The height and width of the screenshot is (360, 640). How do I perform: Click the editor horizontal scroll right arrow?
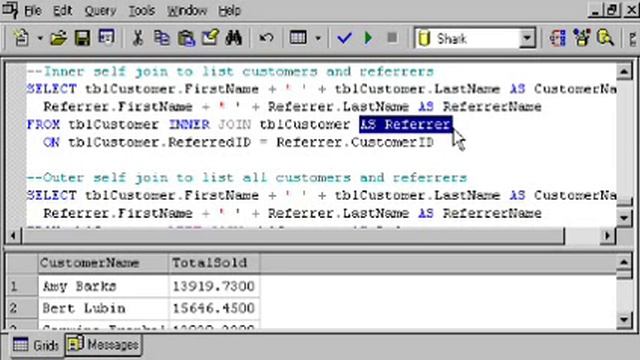(607, 236)
